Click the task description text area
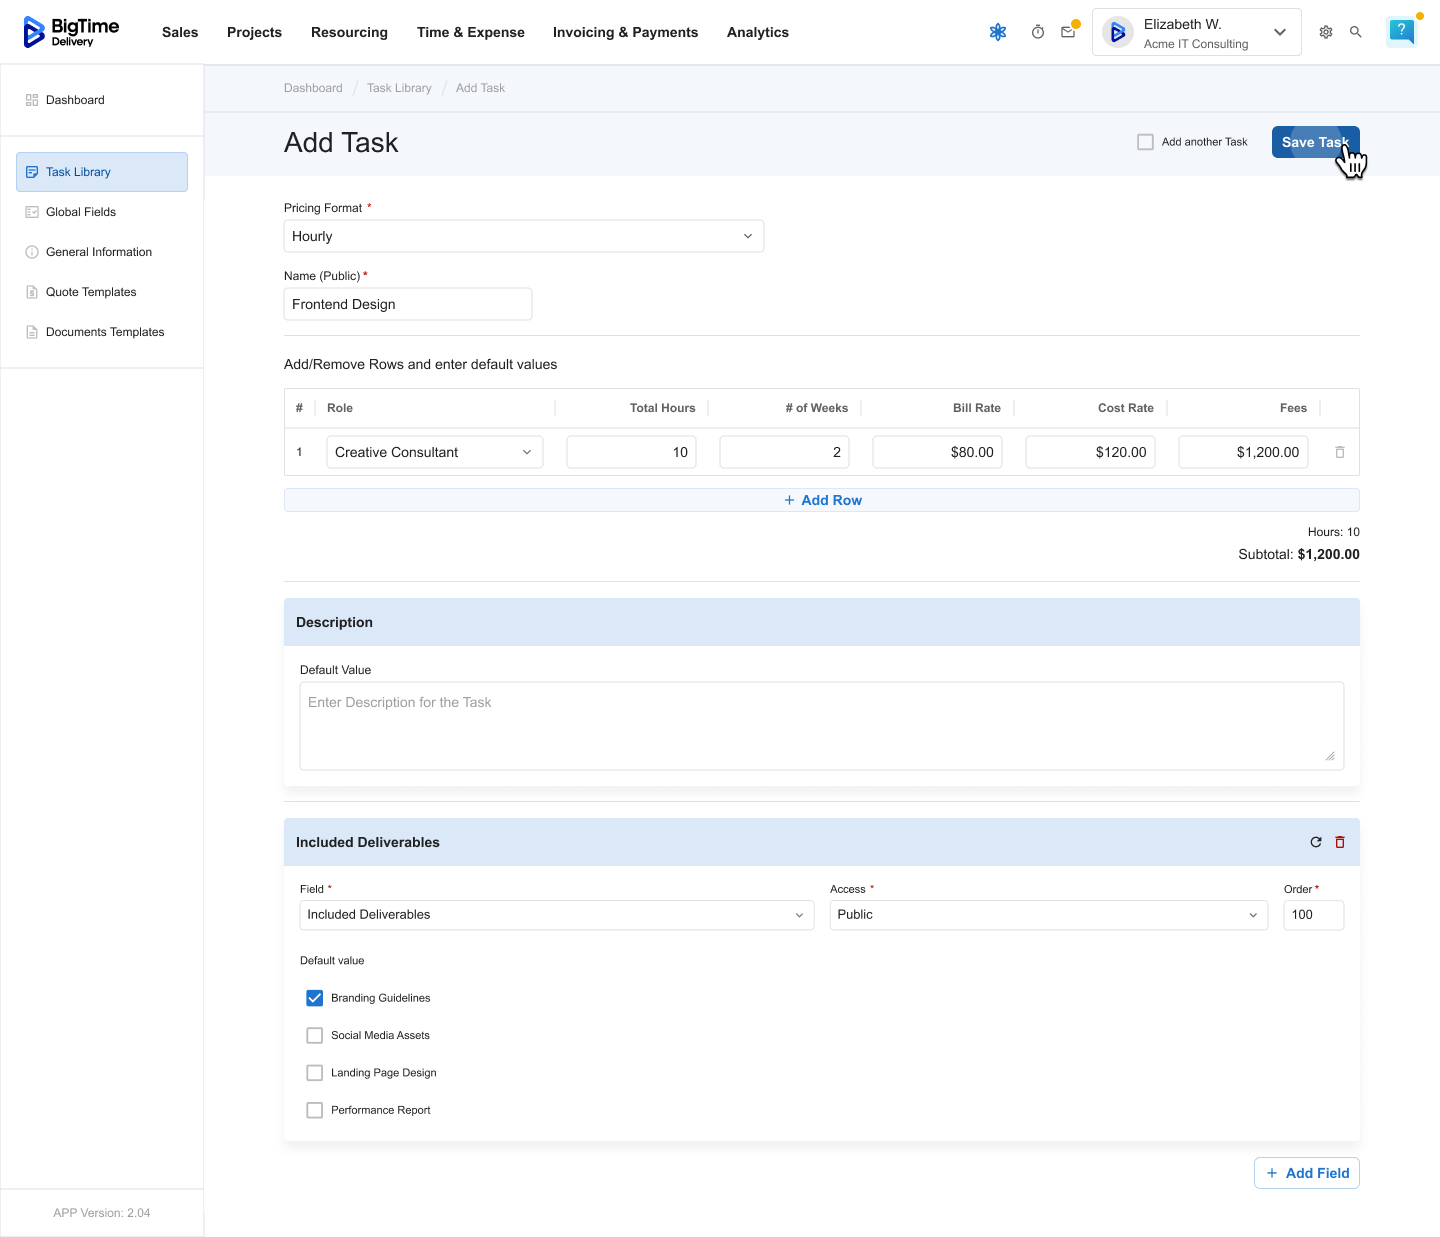 (x=821, y=726)
